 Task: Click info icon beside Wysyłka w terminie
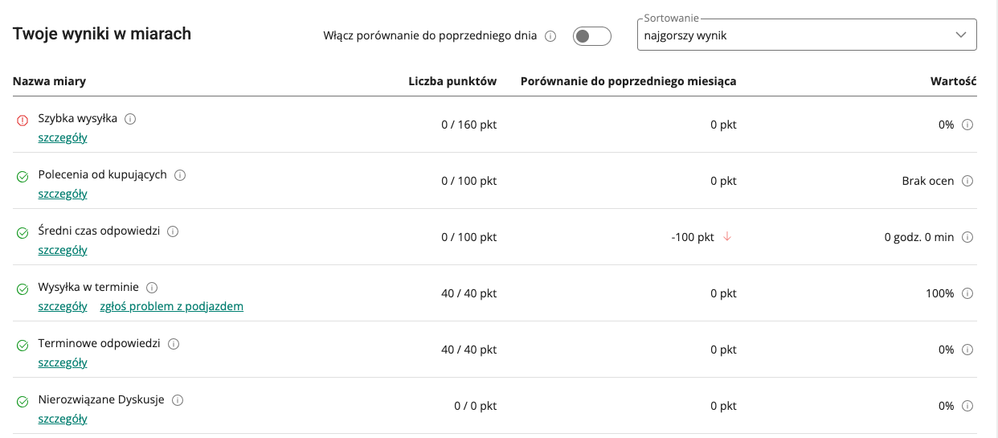152,287
